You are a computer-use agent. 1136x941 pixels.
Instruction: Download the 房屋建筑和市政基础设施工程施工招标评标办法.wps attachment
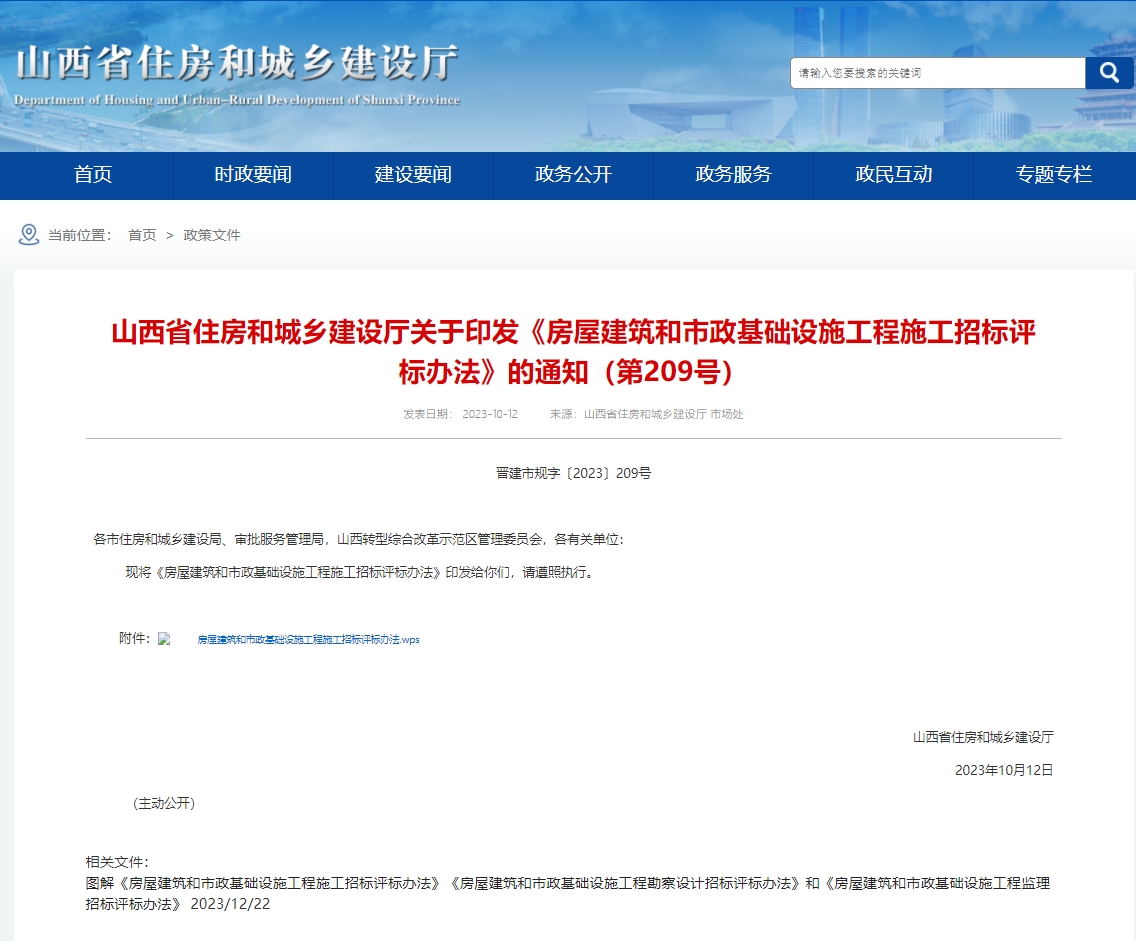(308, 639)
